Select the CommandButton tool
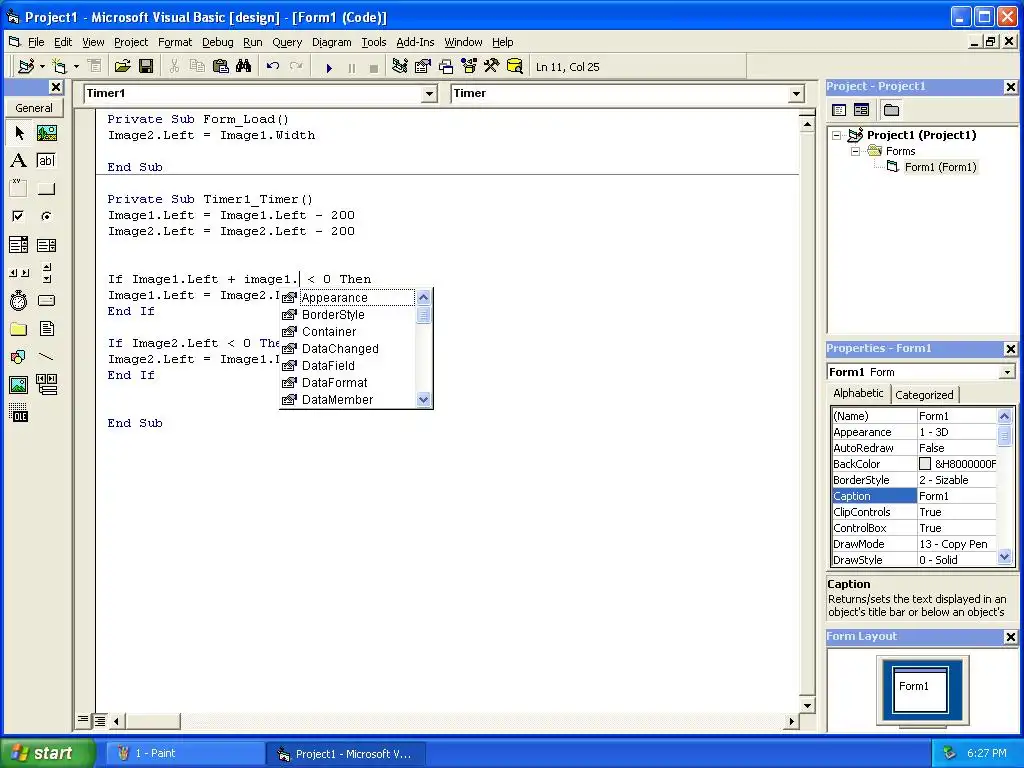 [x=46, y=189]
